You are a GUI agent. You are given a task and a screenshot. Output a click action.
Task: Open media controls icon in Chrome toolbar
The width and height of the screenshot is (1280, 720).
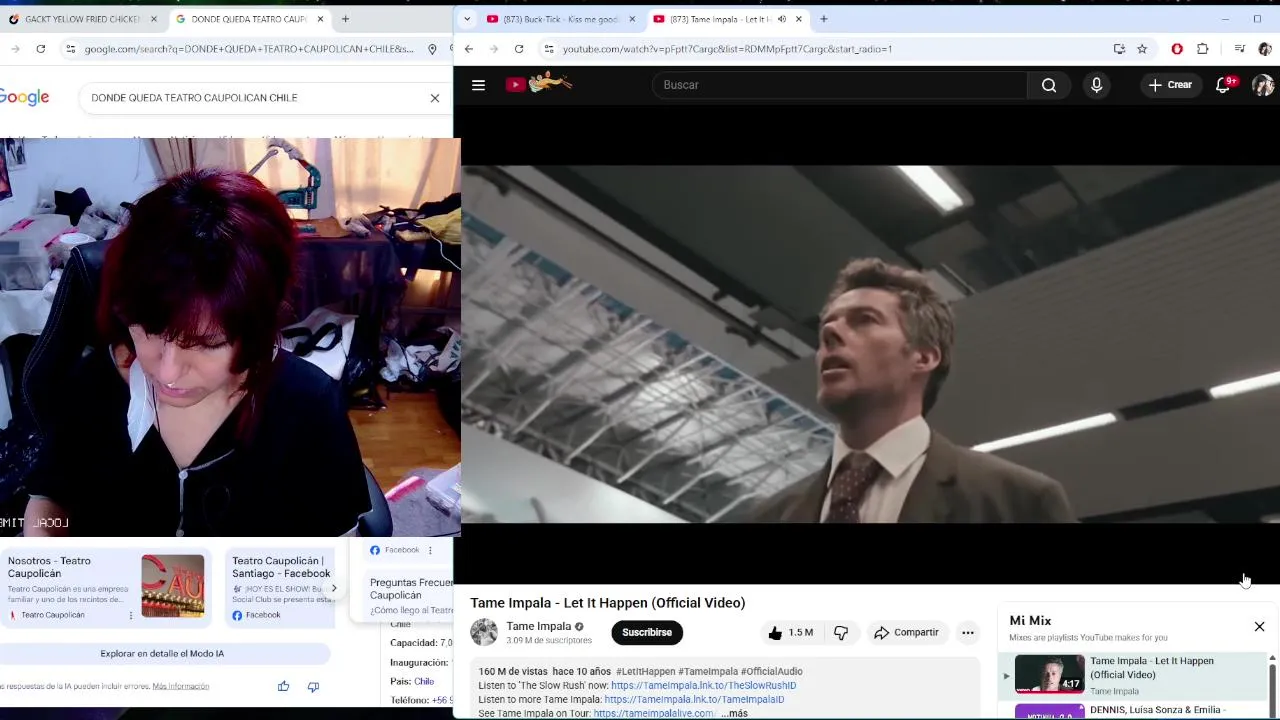[x=1239, y=48]
